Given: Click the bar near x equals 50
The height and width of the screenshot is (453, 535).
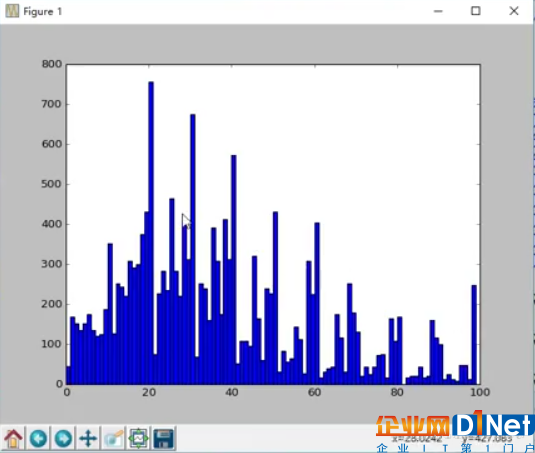Looking at the screenshot, I should 275,298.
